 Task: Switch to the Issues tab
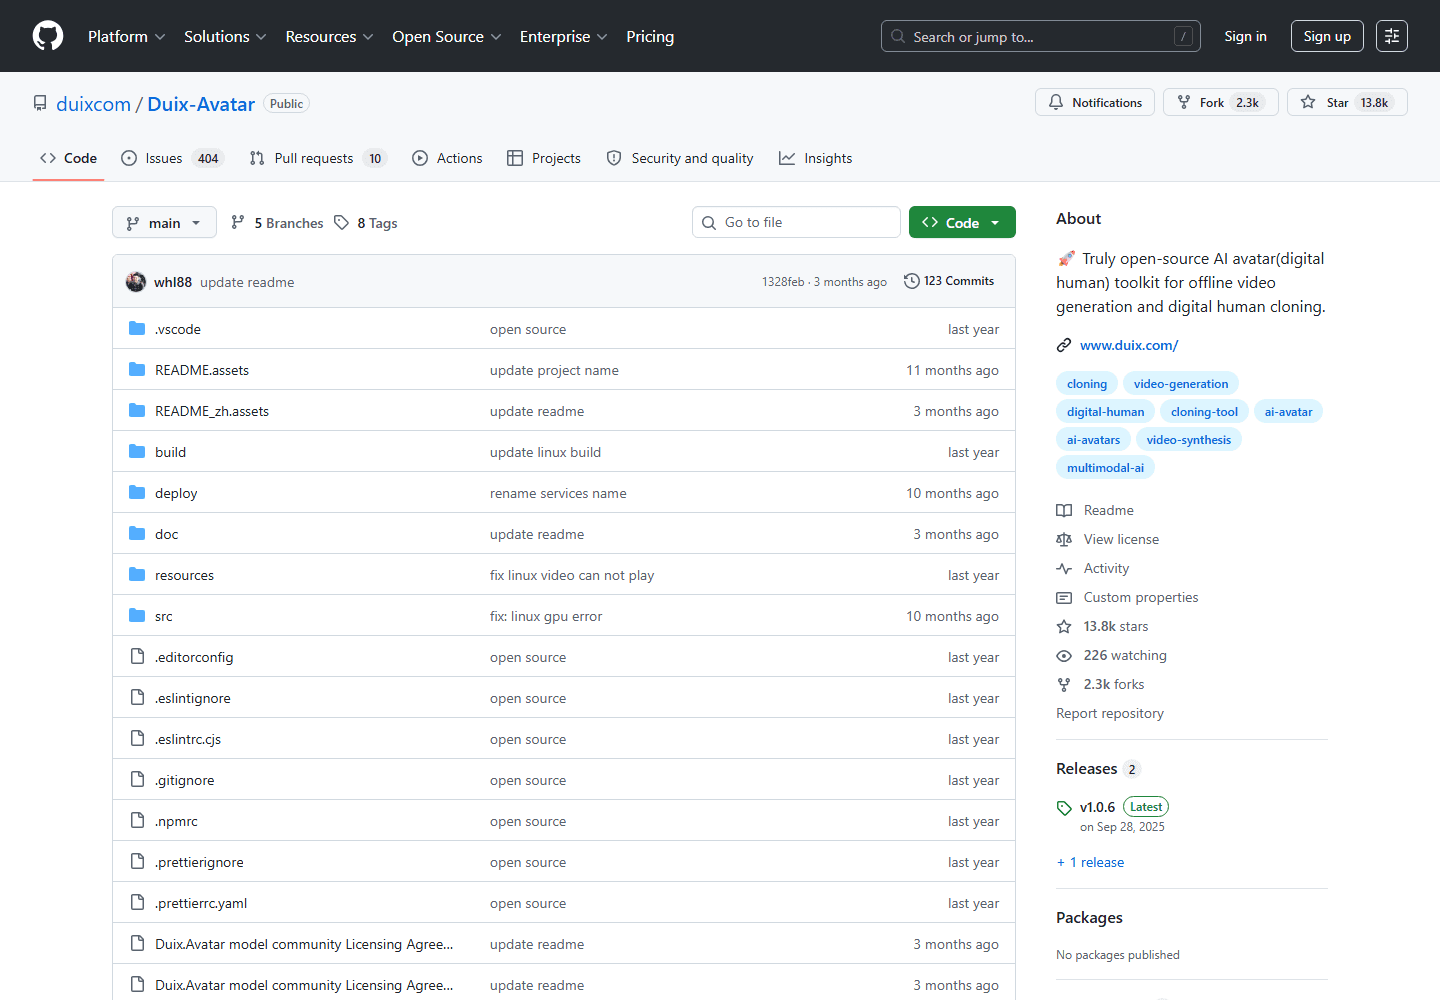[172, 158]
